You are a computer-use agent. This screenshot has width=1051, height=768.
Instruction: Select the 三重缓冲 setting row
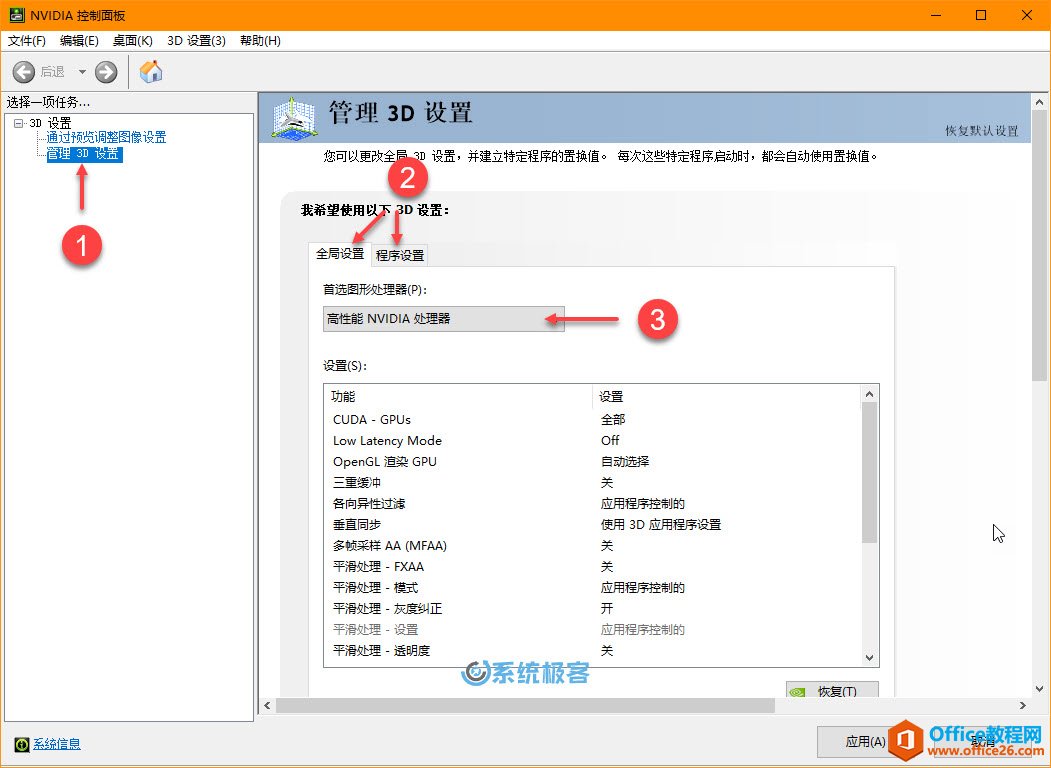(592, 483)
